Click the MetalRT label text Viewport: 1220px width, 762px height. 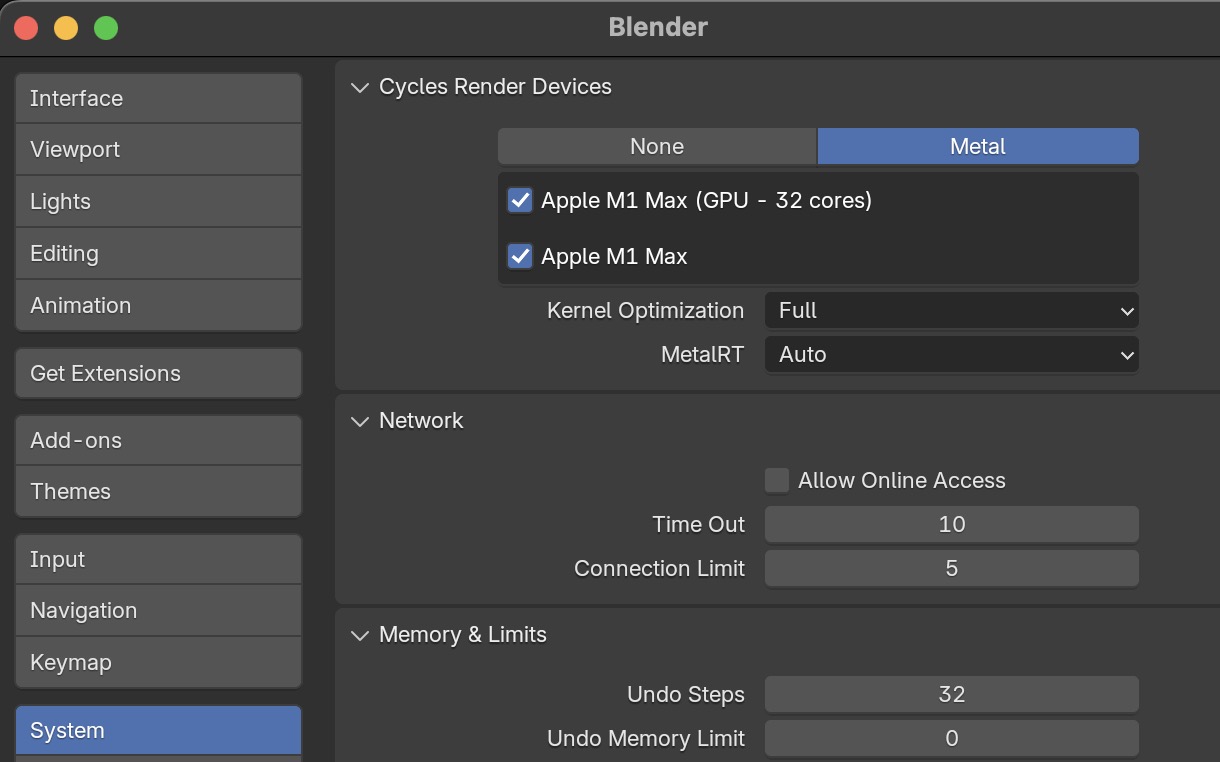[x=702, y=355]
